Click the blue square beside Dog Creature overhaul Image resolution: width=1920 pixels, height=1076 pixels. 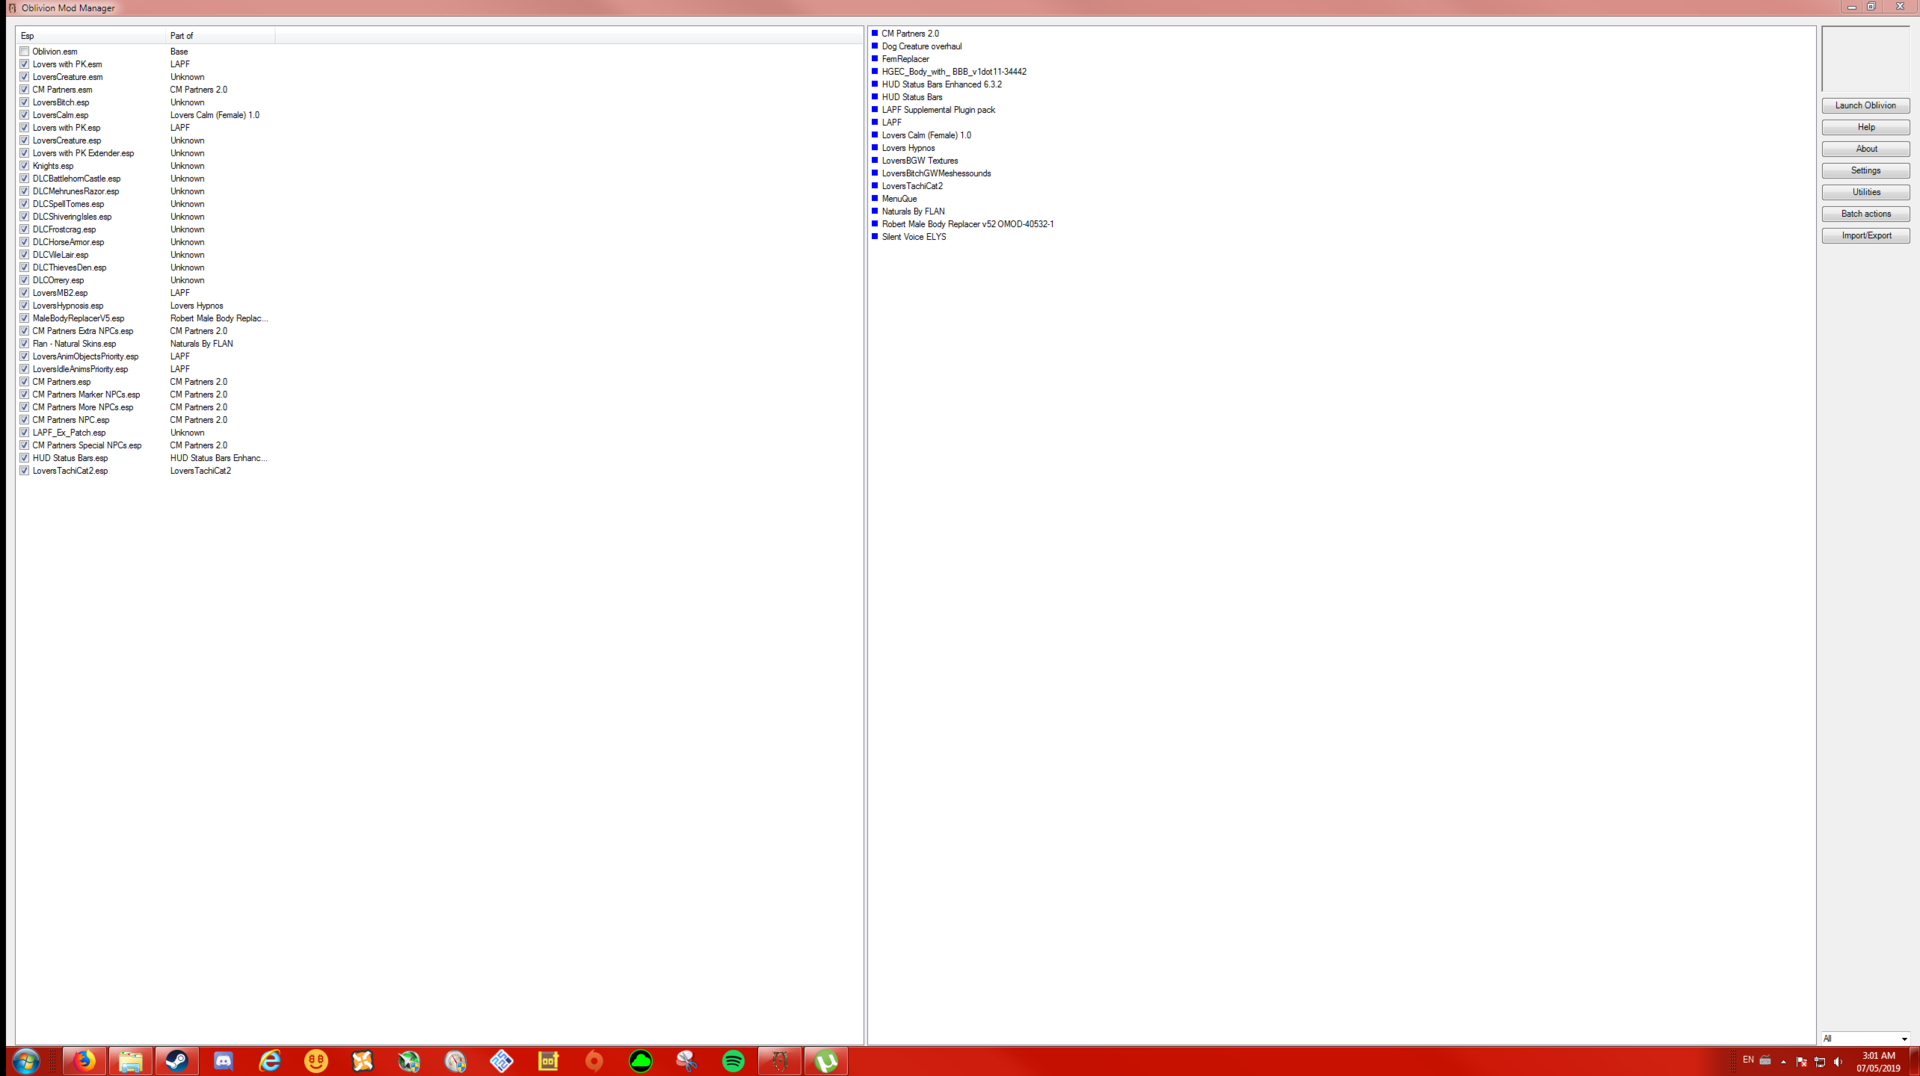click(875, 46)
